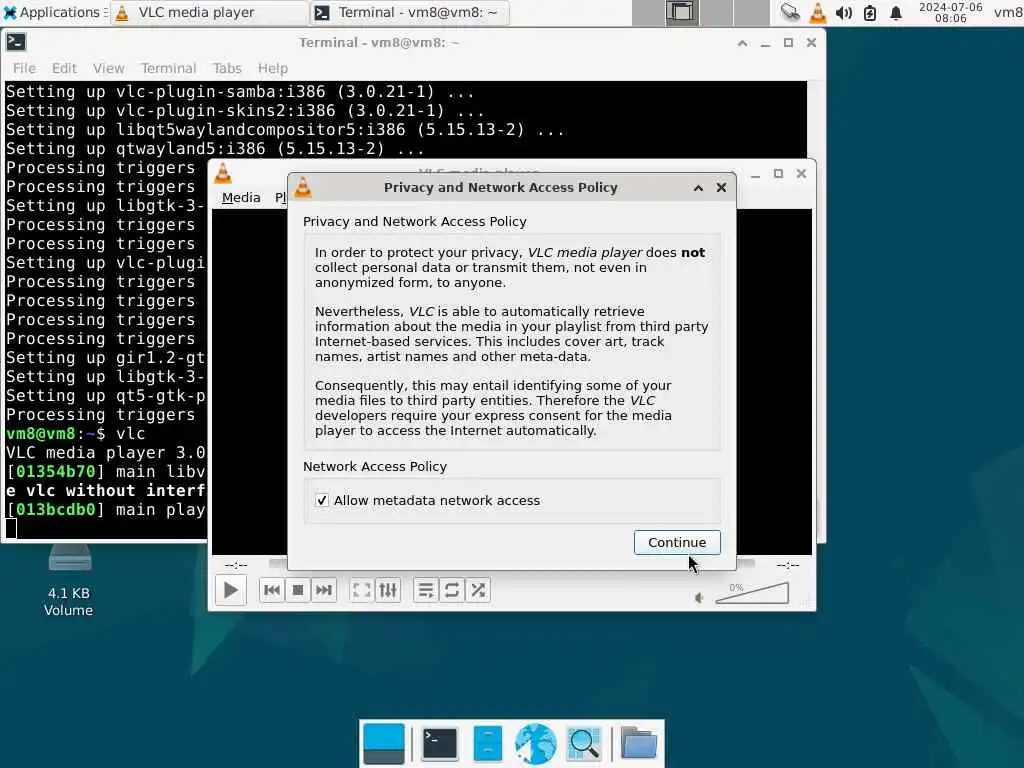
Task: Open the Terminal Edit menu
Action: click(x=64, y=68)
